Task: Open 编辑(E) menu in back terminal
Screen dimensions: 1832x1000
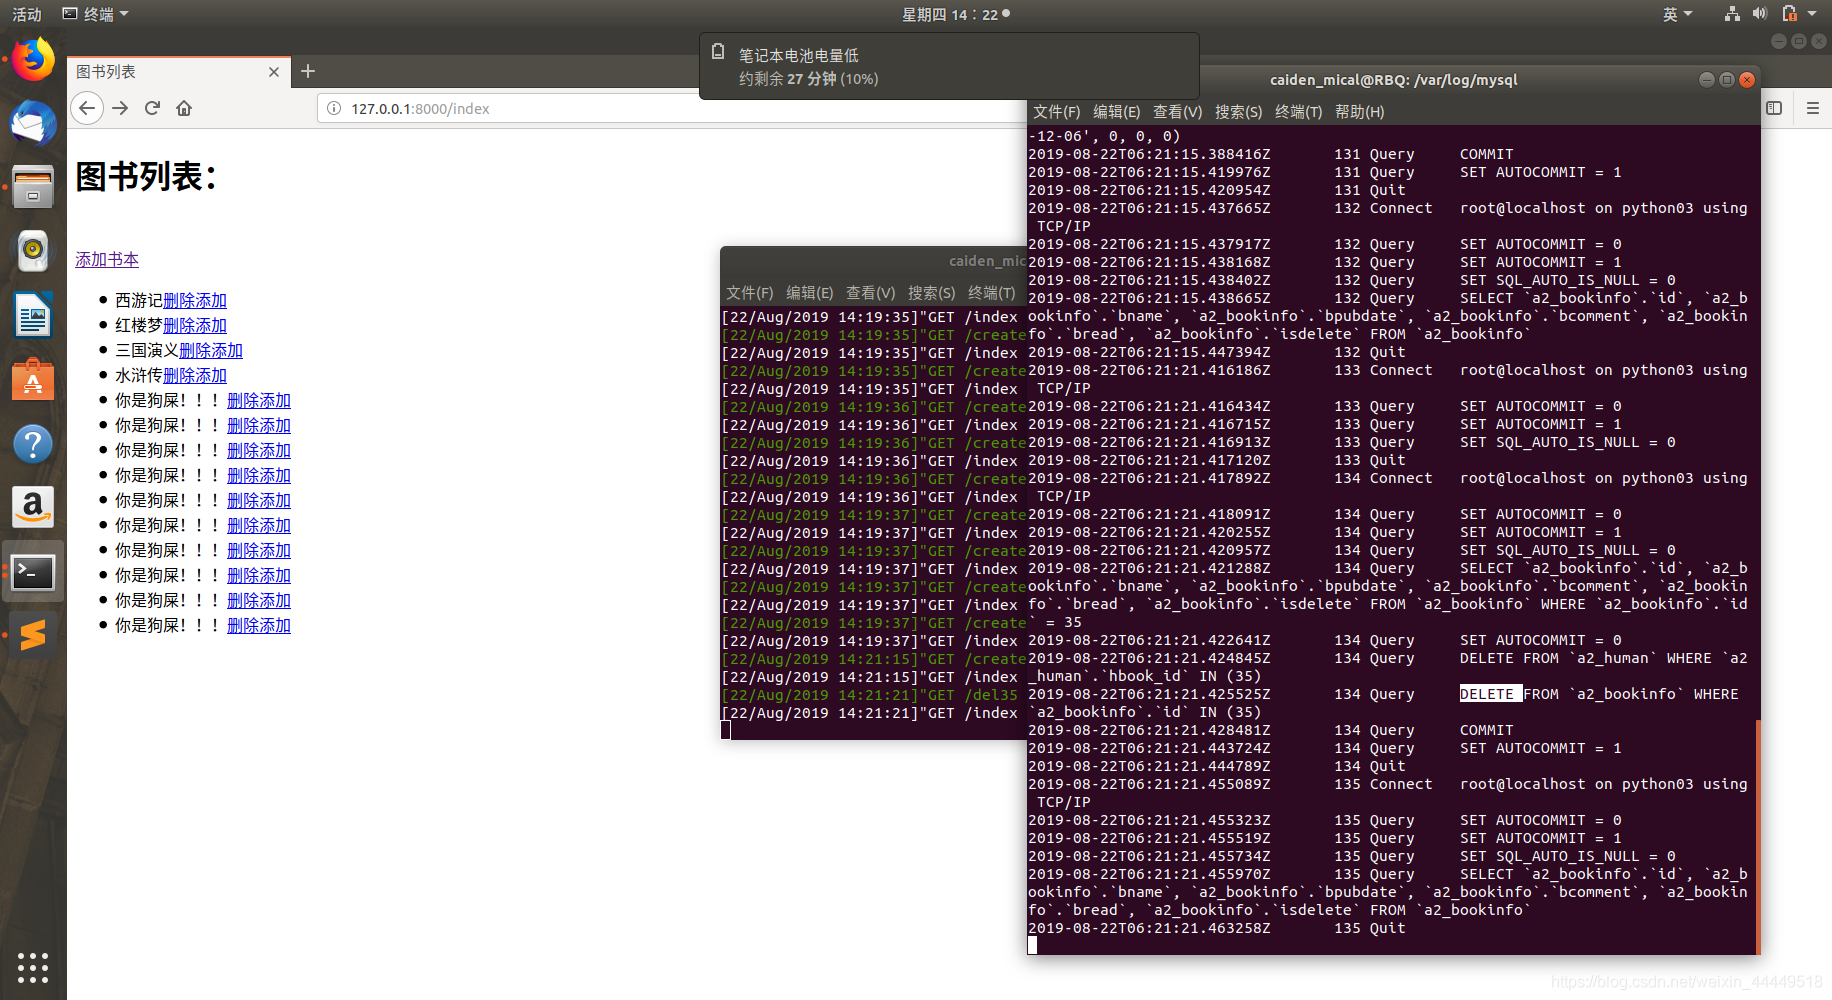Action: point(809,293)
